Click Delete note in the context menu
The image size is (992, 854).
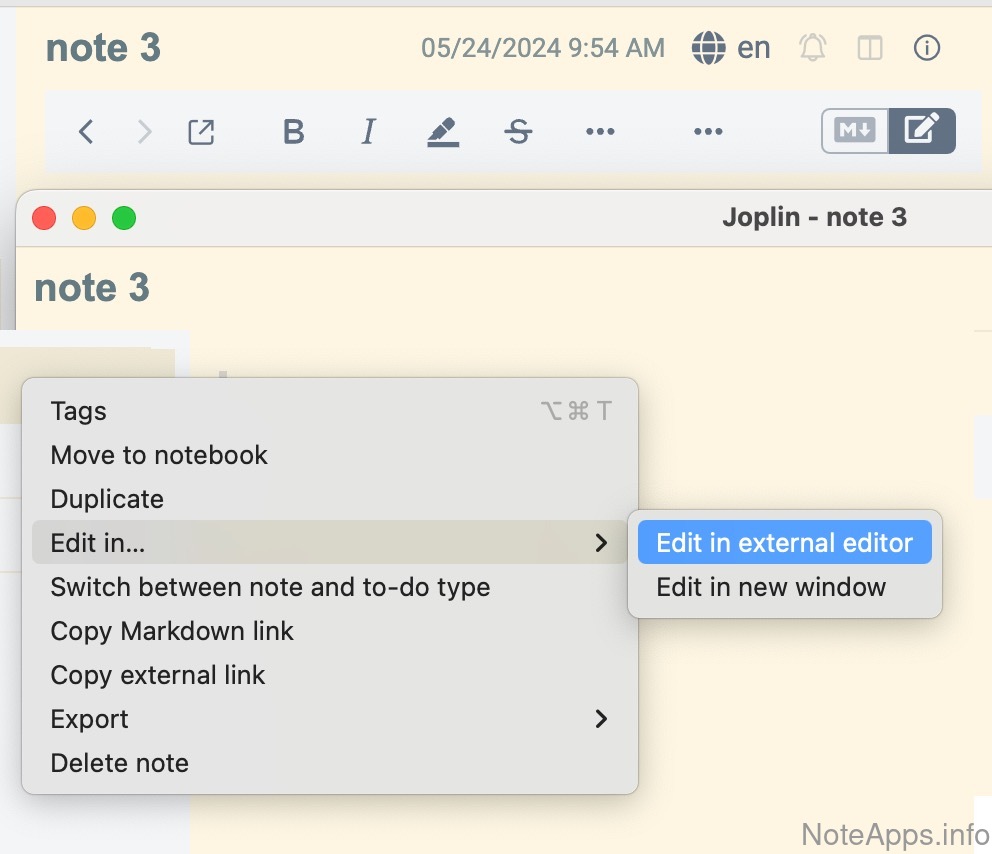120,763
